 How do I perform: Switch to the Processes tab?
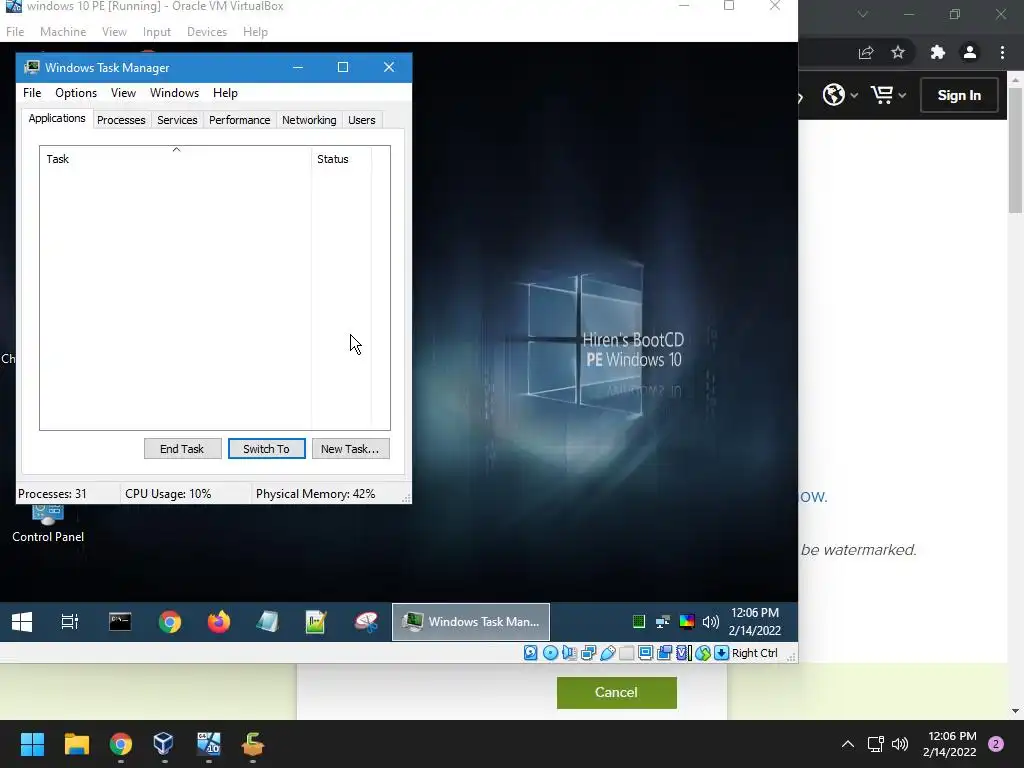point(121,120)
